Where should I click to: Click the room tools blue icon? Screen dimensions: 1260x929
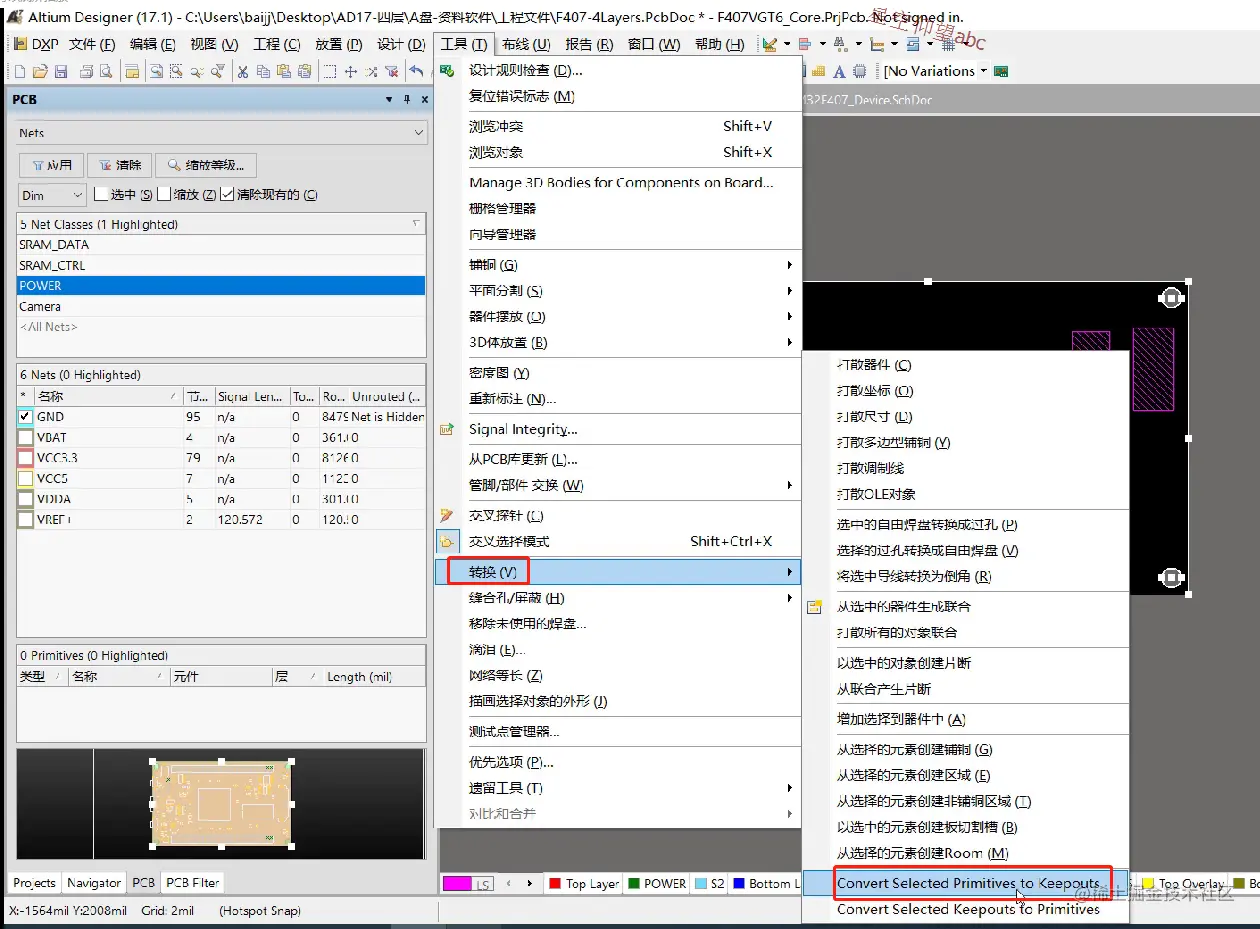(913, 44)
